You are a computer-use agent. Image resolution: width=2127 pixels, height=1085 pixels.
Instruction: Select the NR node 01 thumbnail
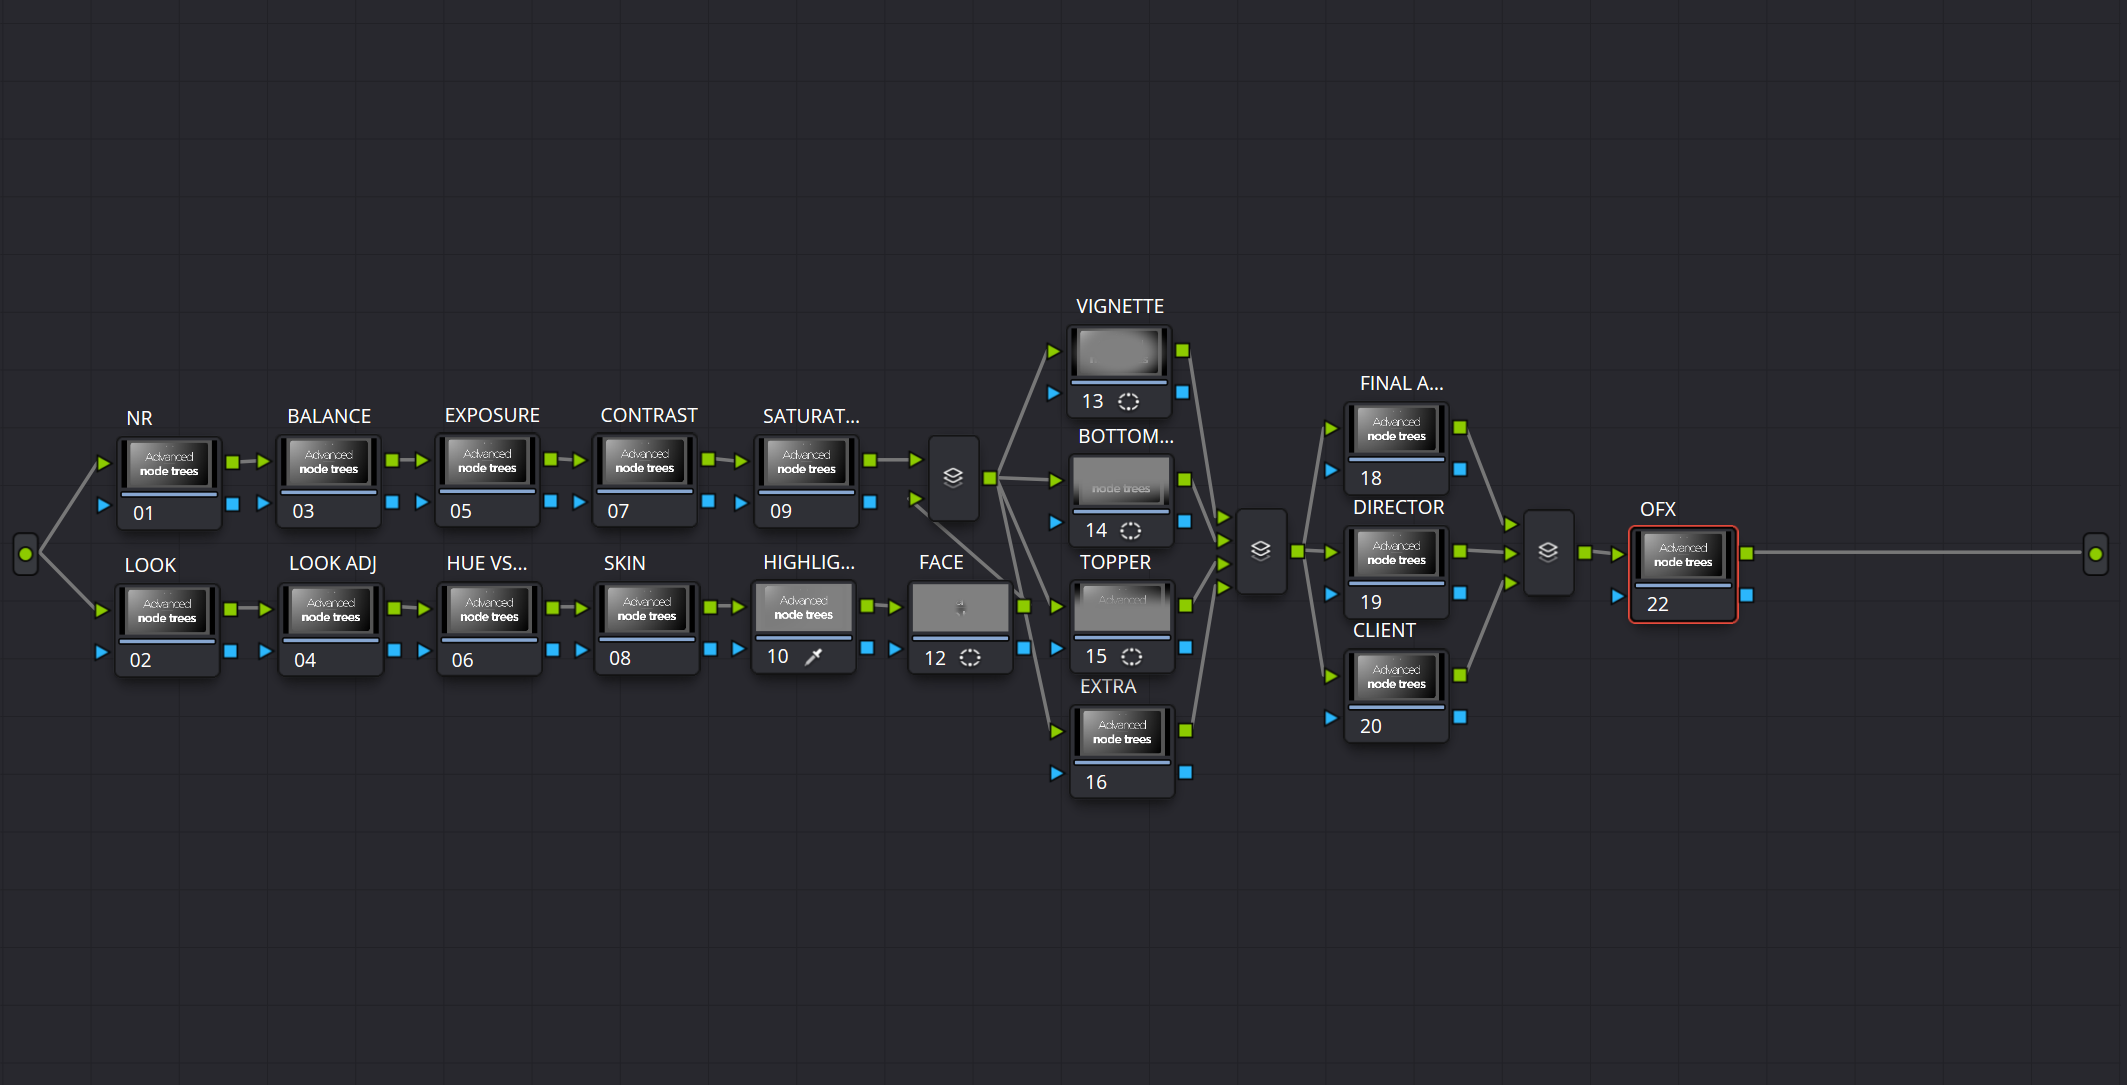tap(168, 461)
